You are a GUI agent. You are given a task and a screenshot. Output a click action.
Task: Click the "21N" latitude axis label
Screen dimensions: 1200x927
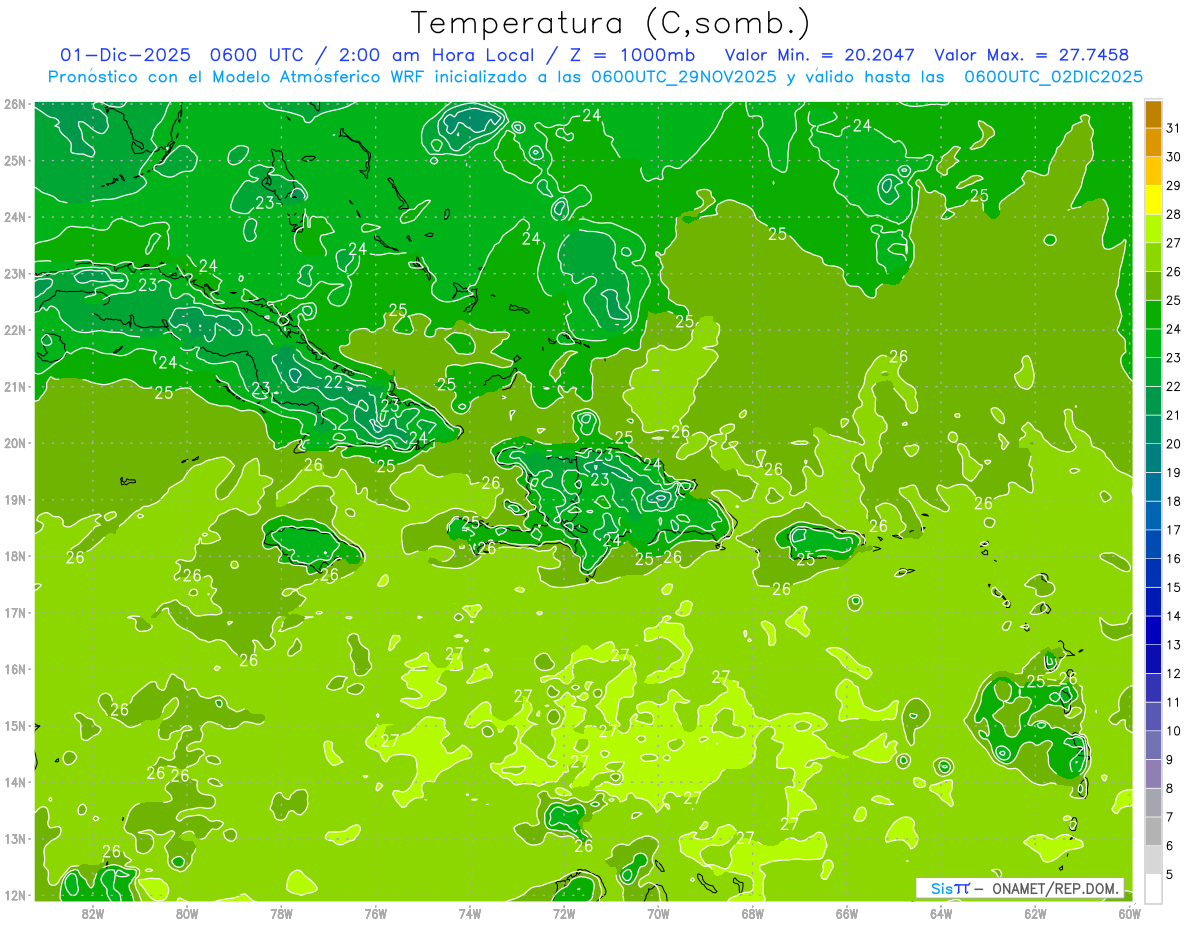(15, 387)
